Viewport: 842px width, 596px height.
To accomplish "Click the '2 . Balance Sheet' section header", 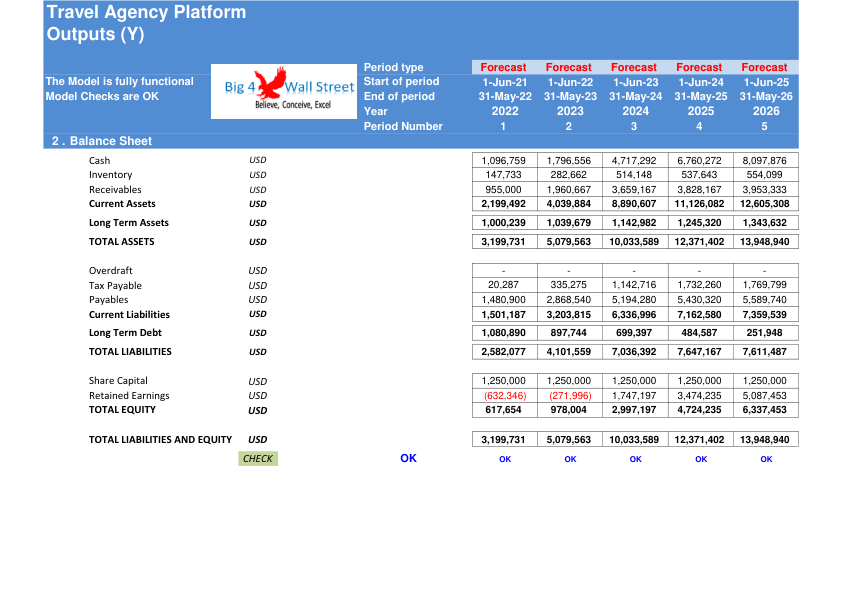I will pyautogui.click(x=101, y=141).
